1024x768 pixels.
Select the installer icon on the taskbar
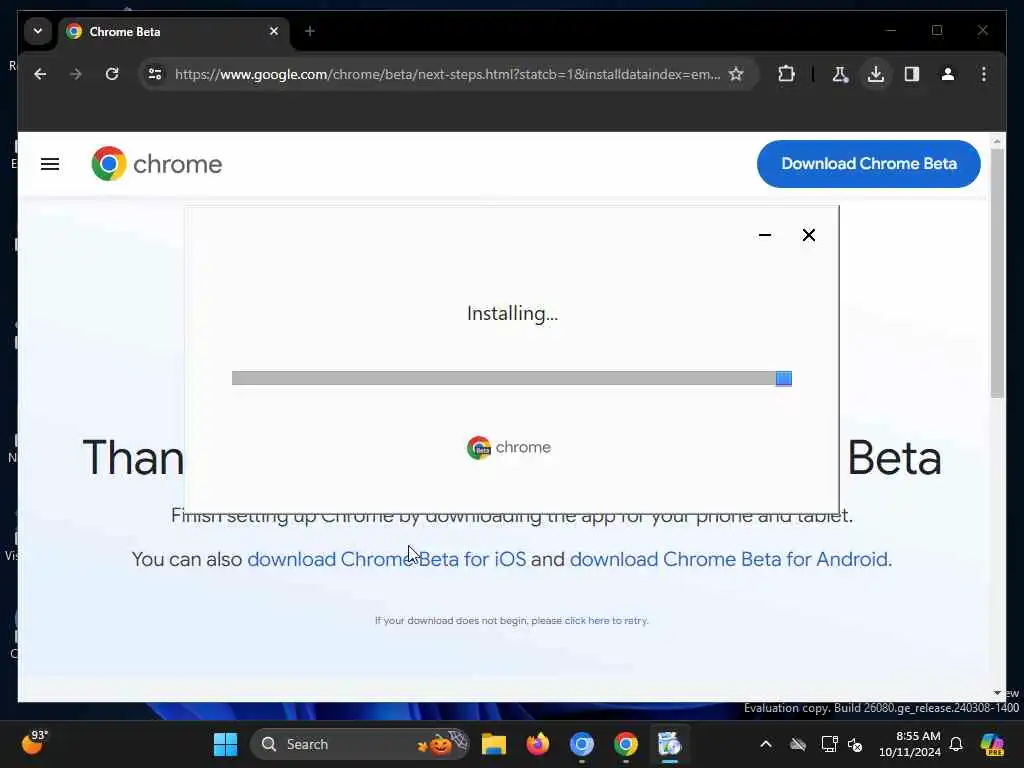(669, 744)
